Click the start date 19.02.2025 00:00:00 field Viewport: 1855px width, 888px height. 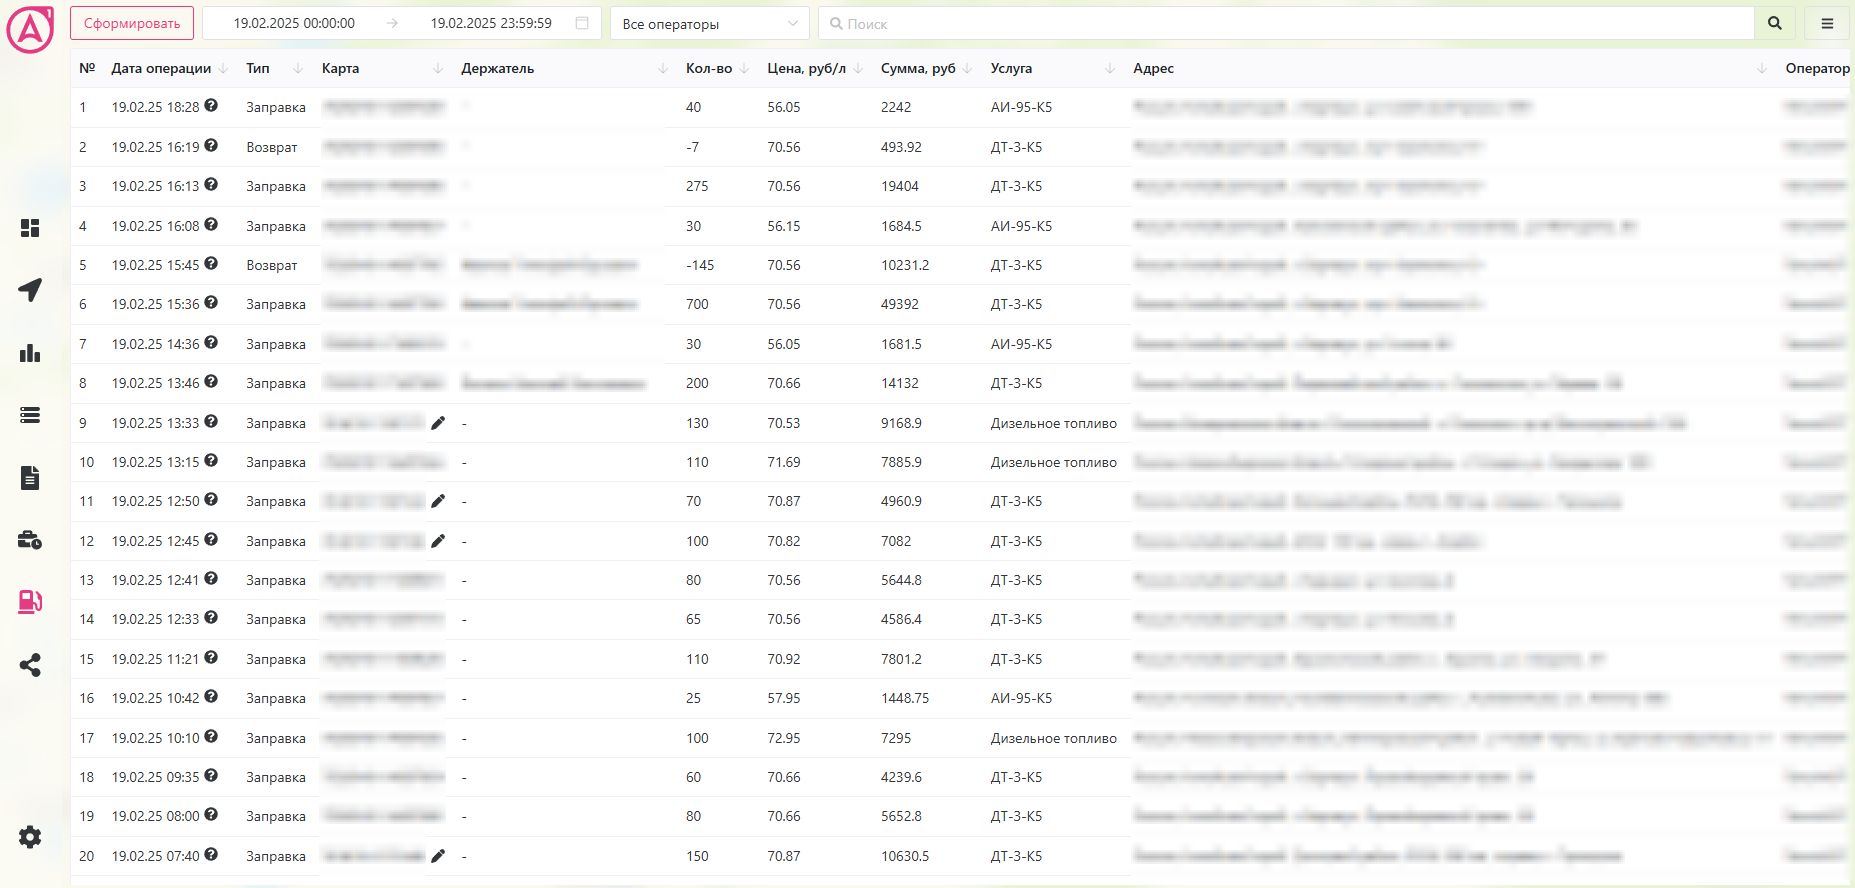(x=294, y=23)
